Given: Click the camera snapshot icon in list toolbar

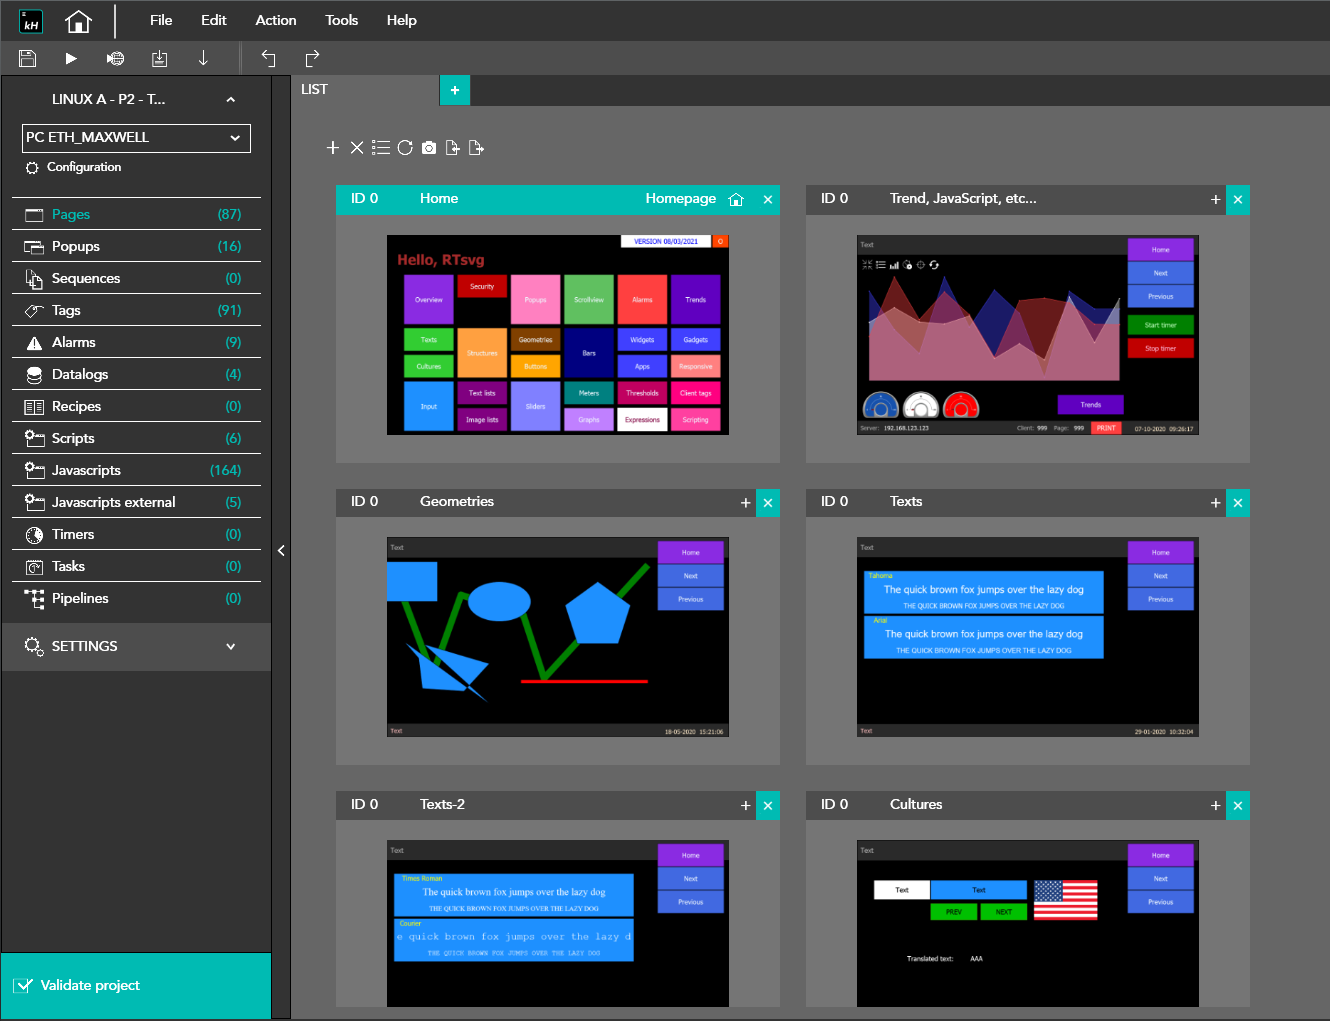Looking at the screenshot, I should coord(429,148).
